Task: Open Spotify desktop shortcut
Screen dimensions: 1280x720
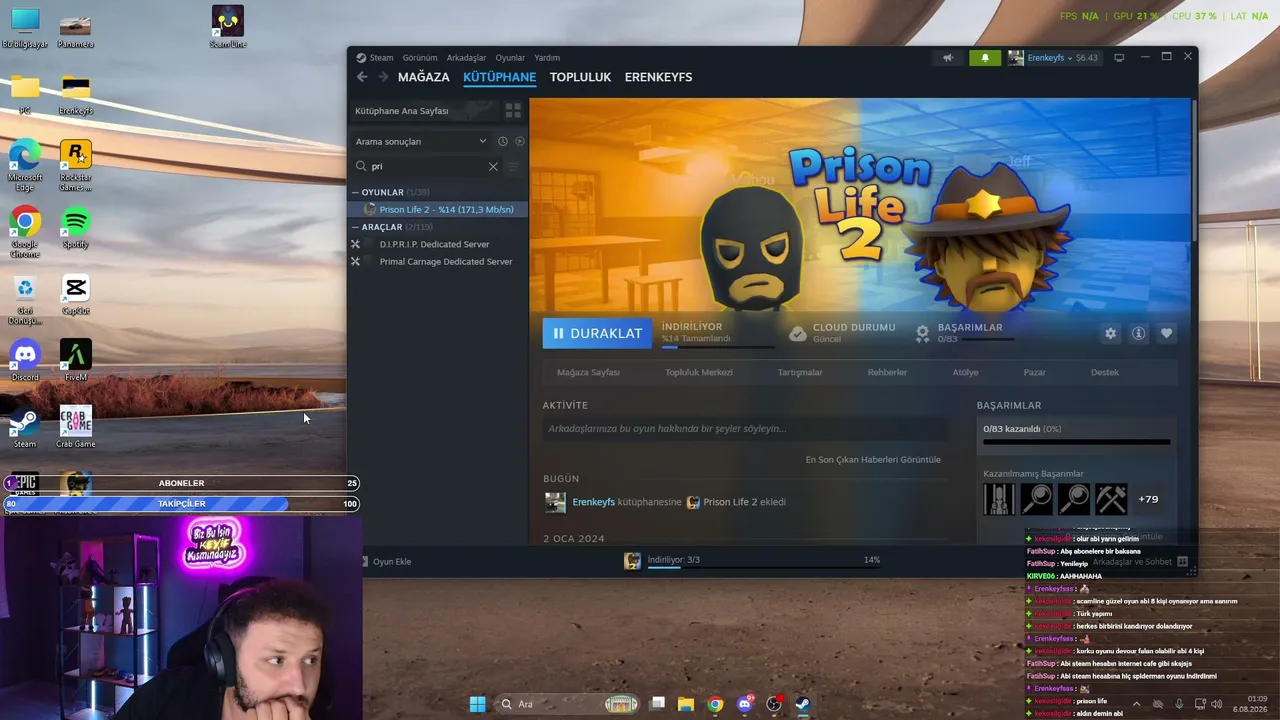Action: click(76, 227)
